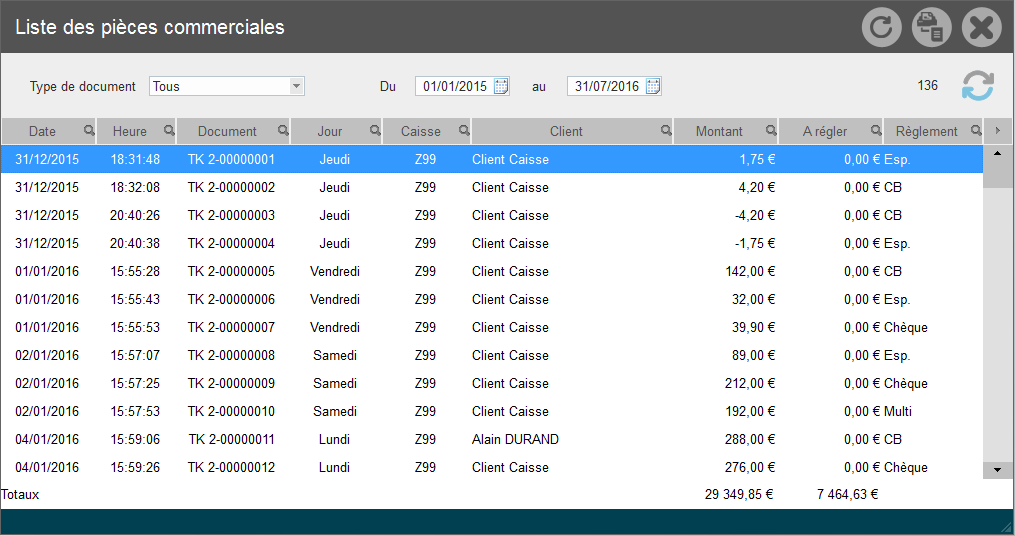Click search icon in Règlement column header
This screenshot has width=1015, height=536.
pos(976,131)
